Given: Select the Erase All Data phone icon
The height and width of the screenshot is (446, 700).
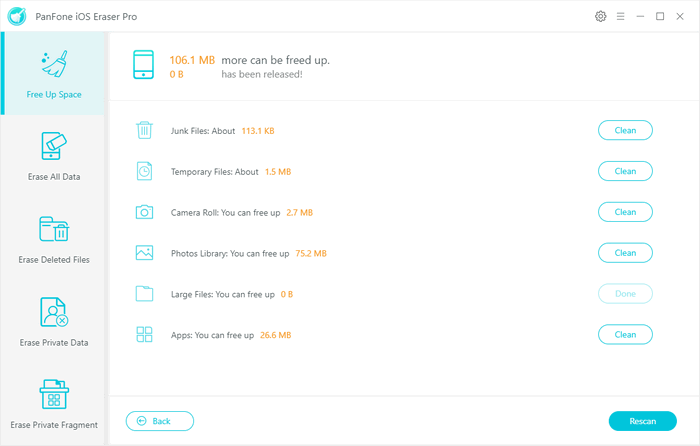Looking at the screenshot, I should 54,146.
